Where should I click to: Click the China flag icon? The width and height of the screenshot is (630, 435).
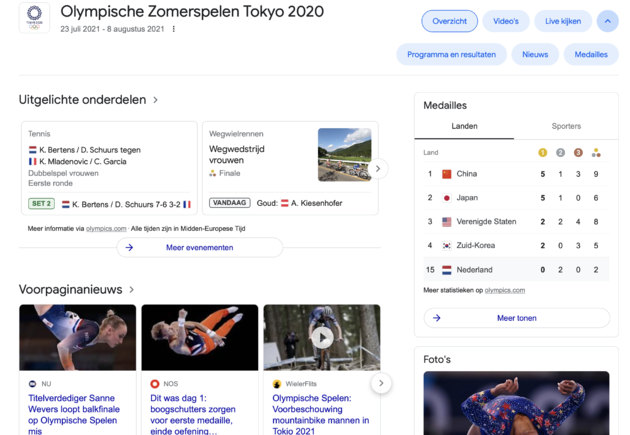tap(446, 174)
